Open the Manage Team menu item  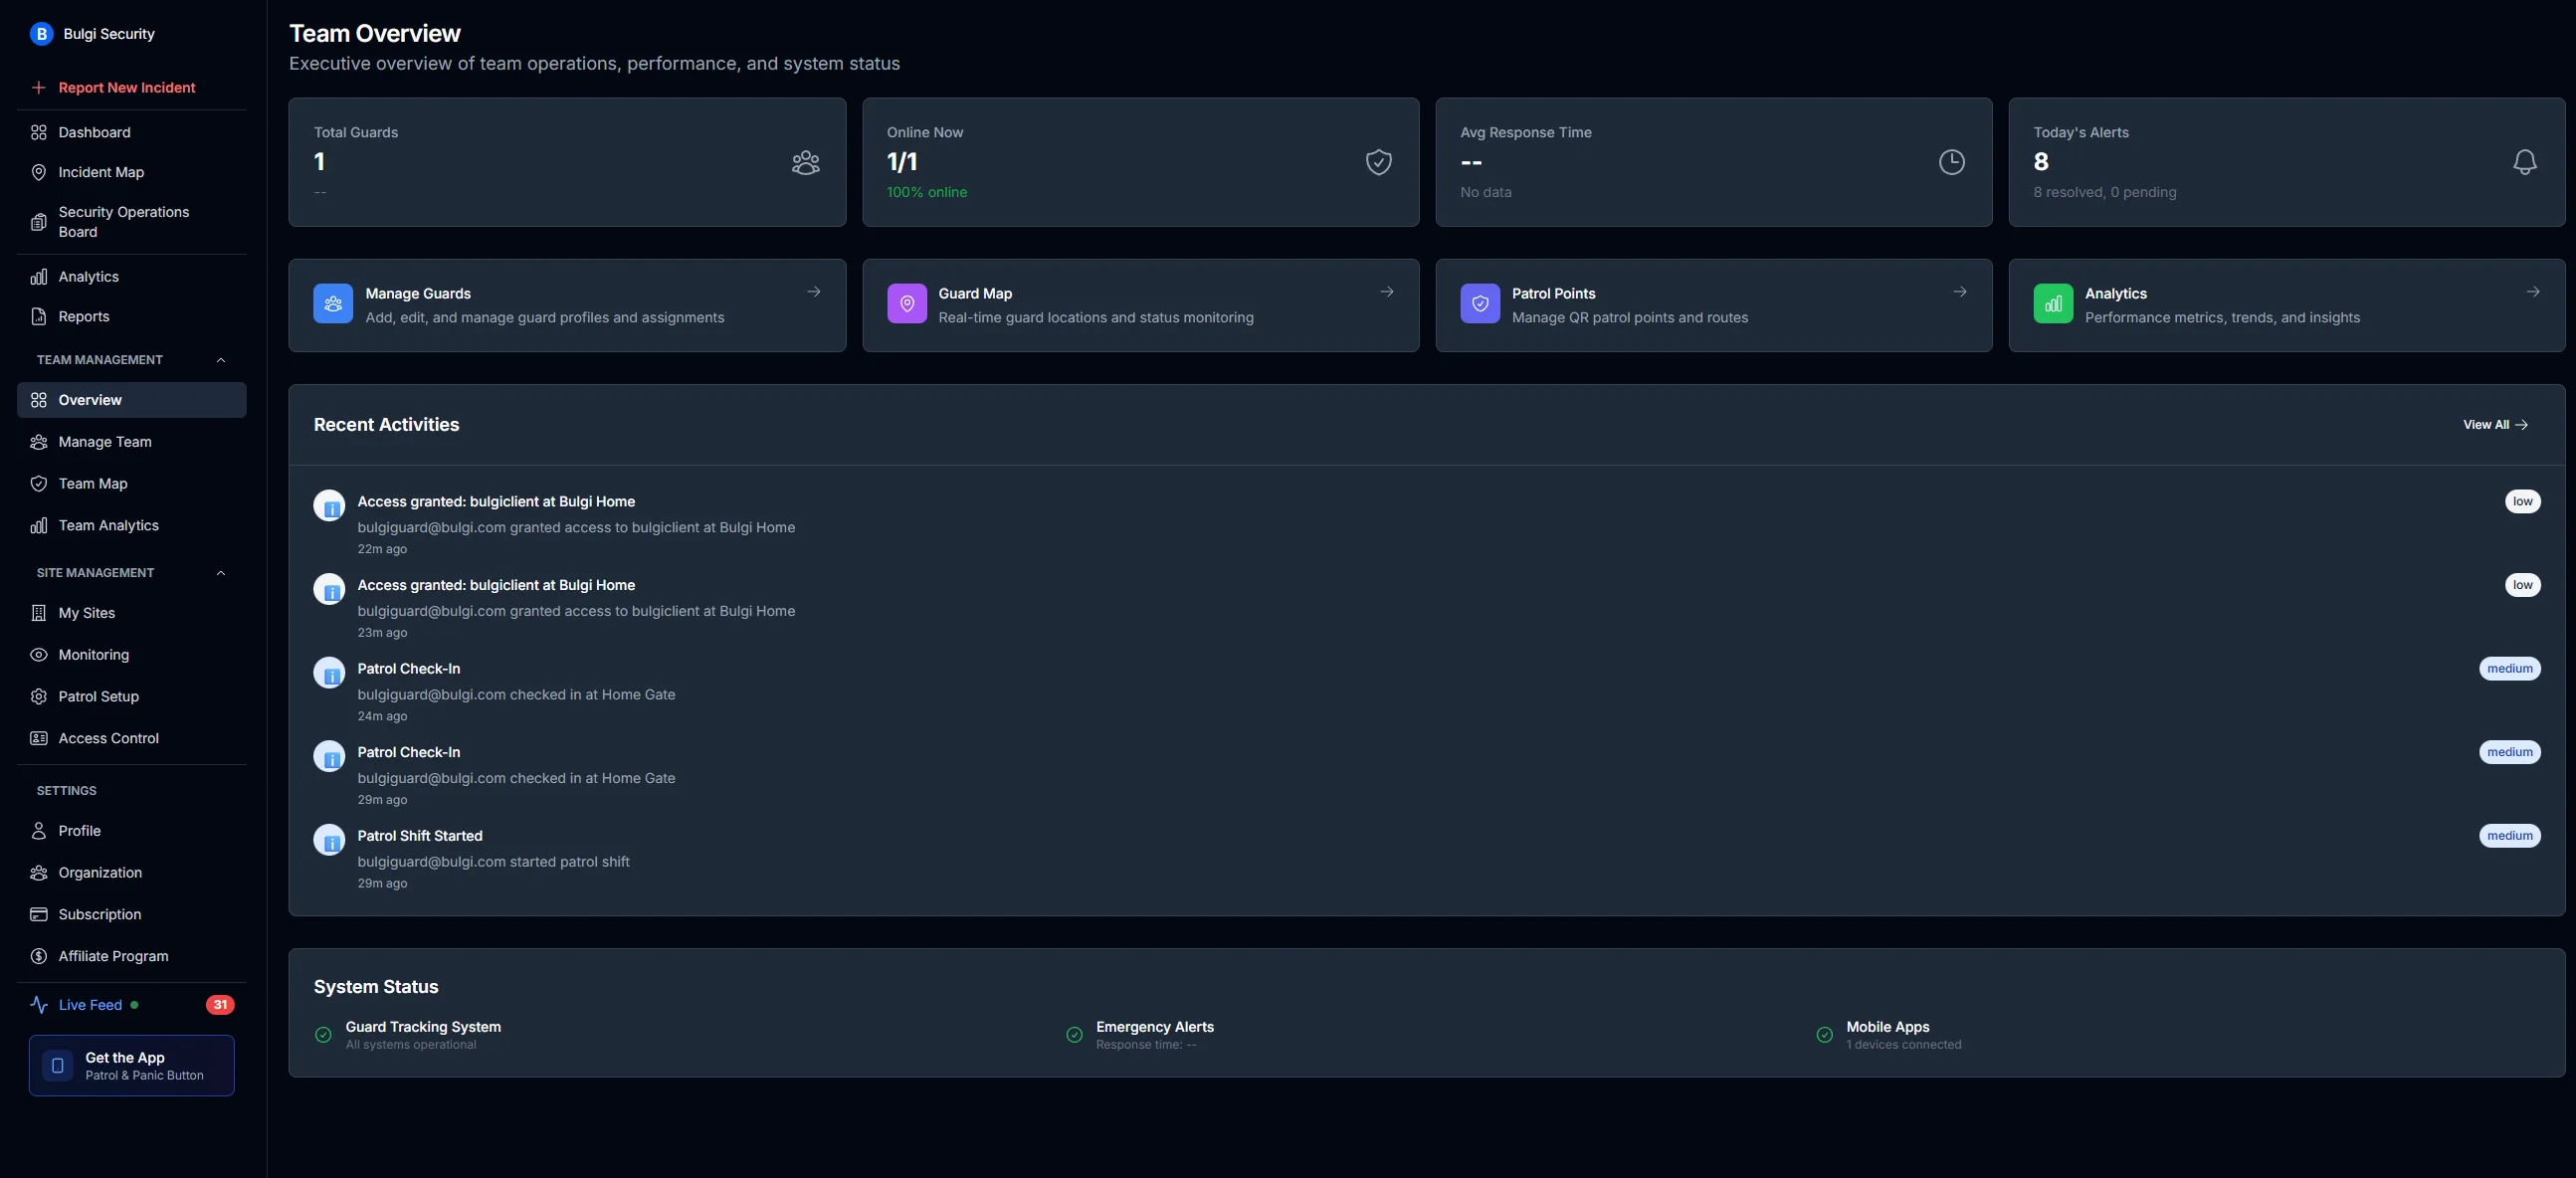(x=104, y=441)
